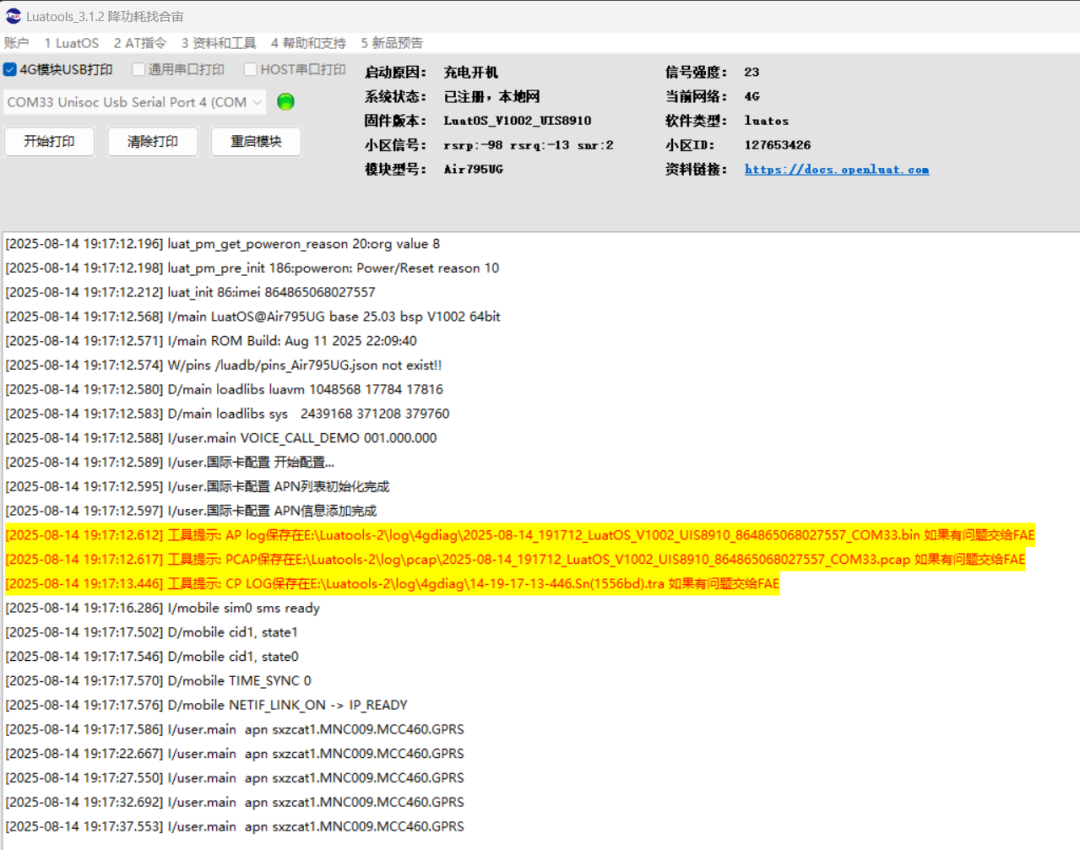
Task: Select the highlighted PCAP保存在 line
Action: tap(515, 559)
